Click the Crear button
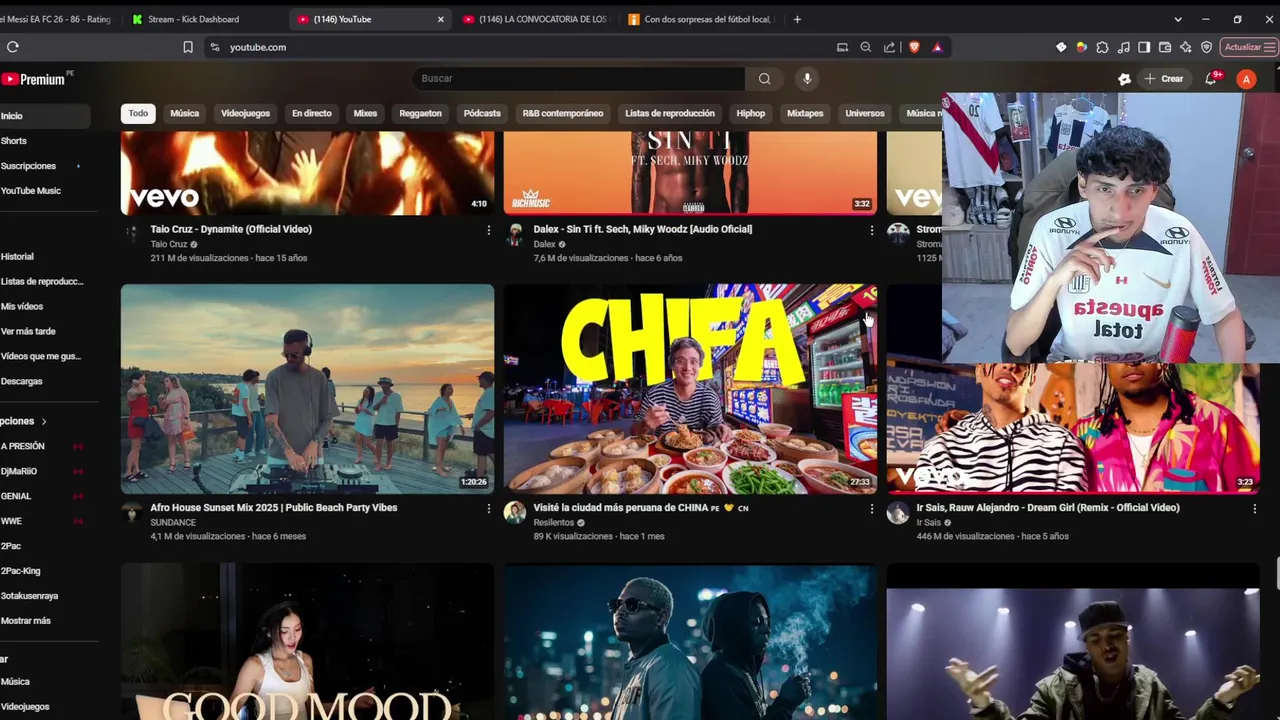The height and width of the screenshot is (720, 1280). click(1164, 79)
